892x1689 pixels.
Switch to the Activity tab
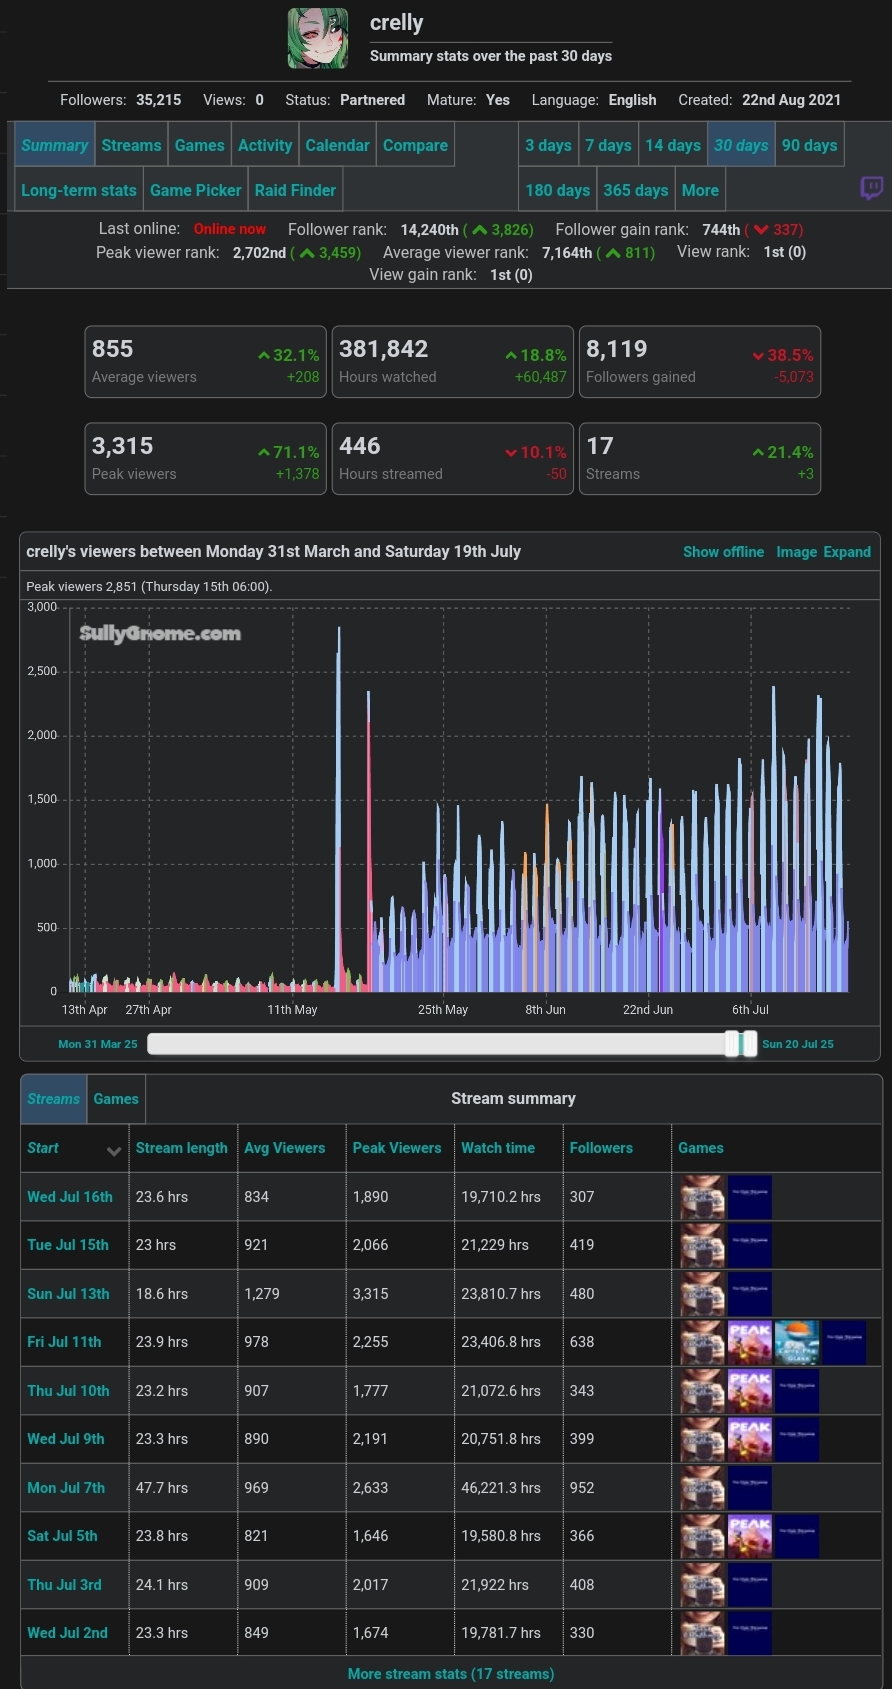[265, 145]
